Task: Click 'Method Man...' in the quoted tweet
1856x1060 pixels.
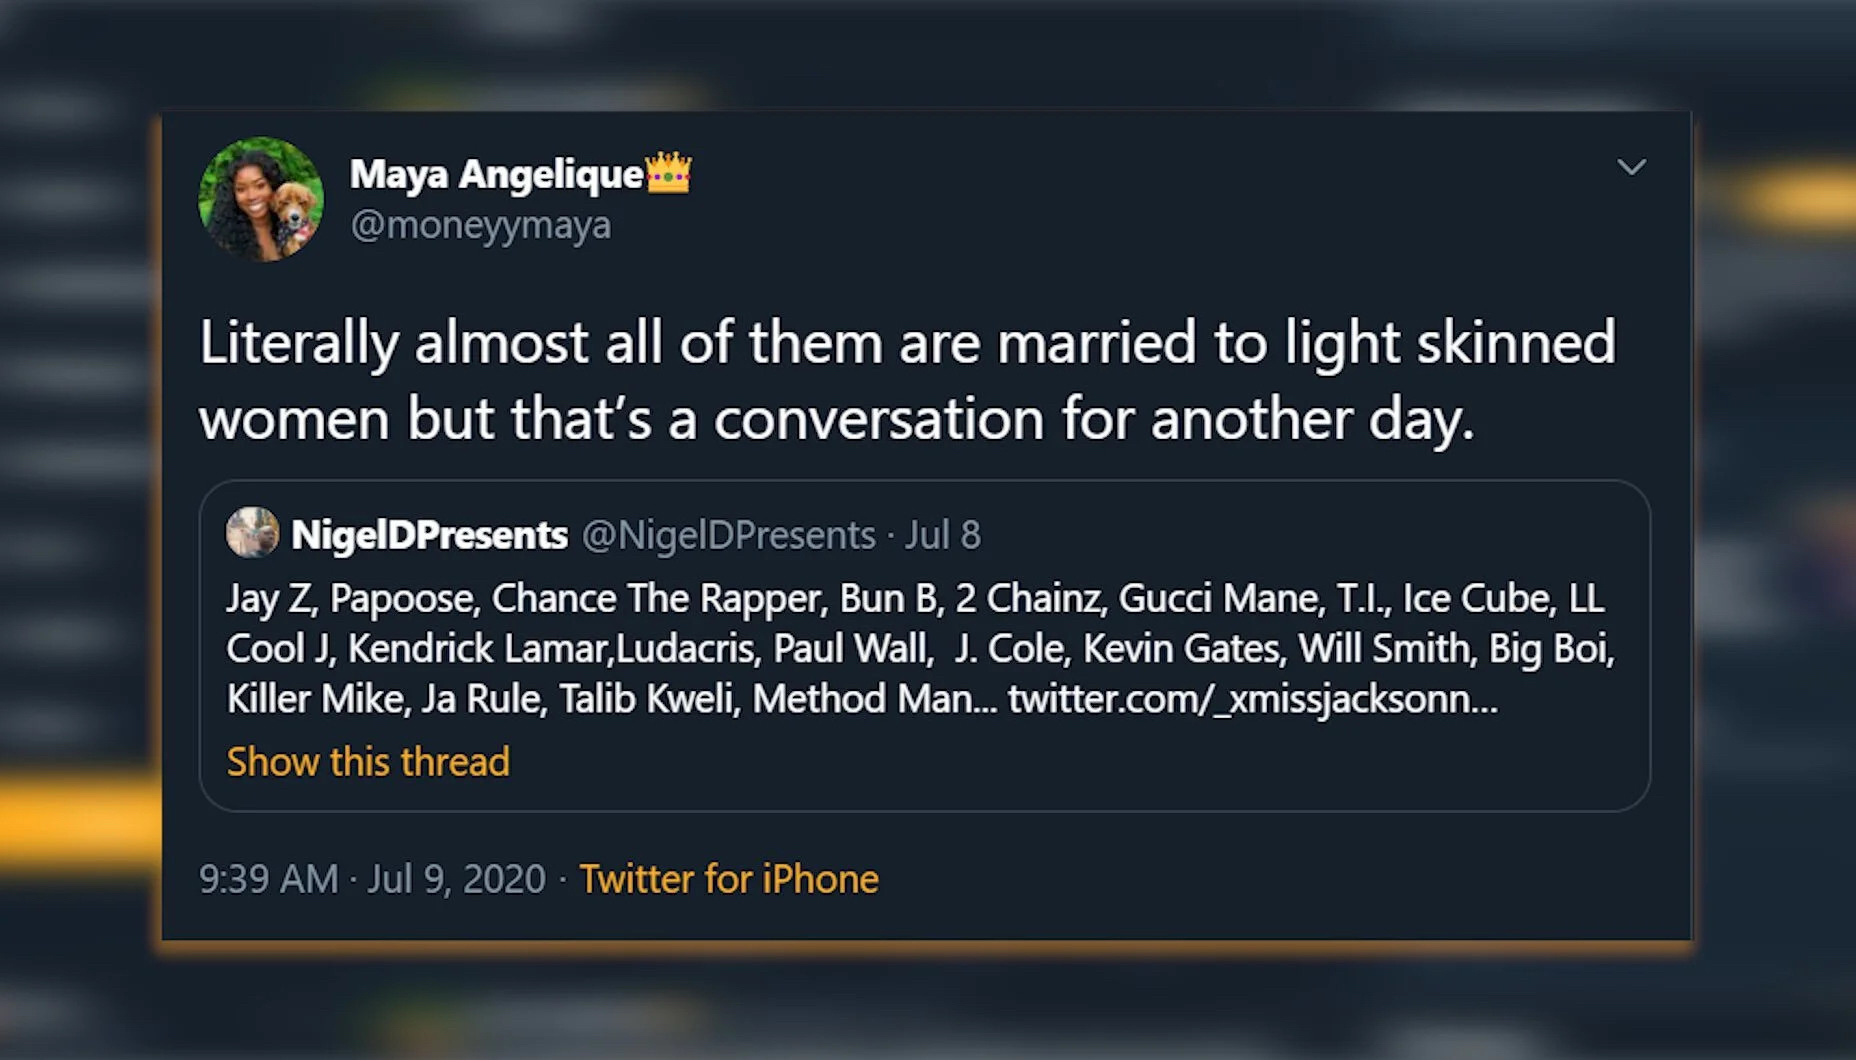Action: click(x=874, y=699)
